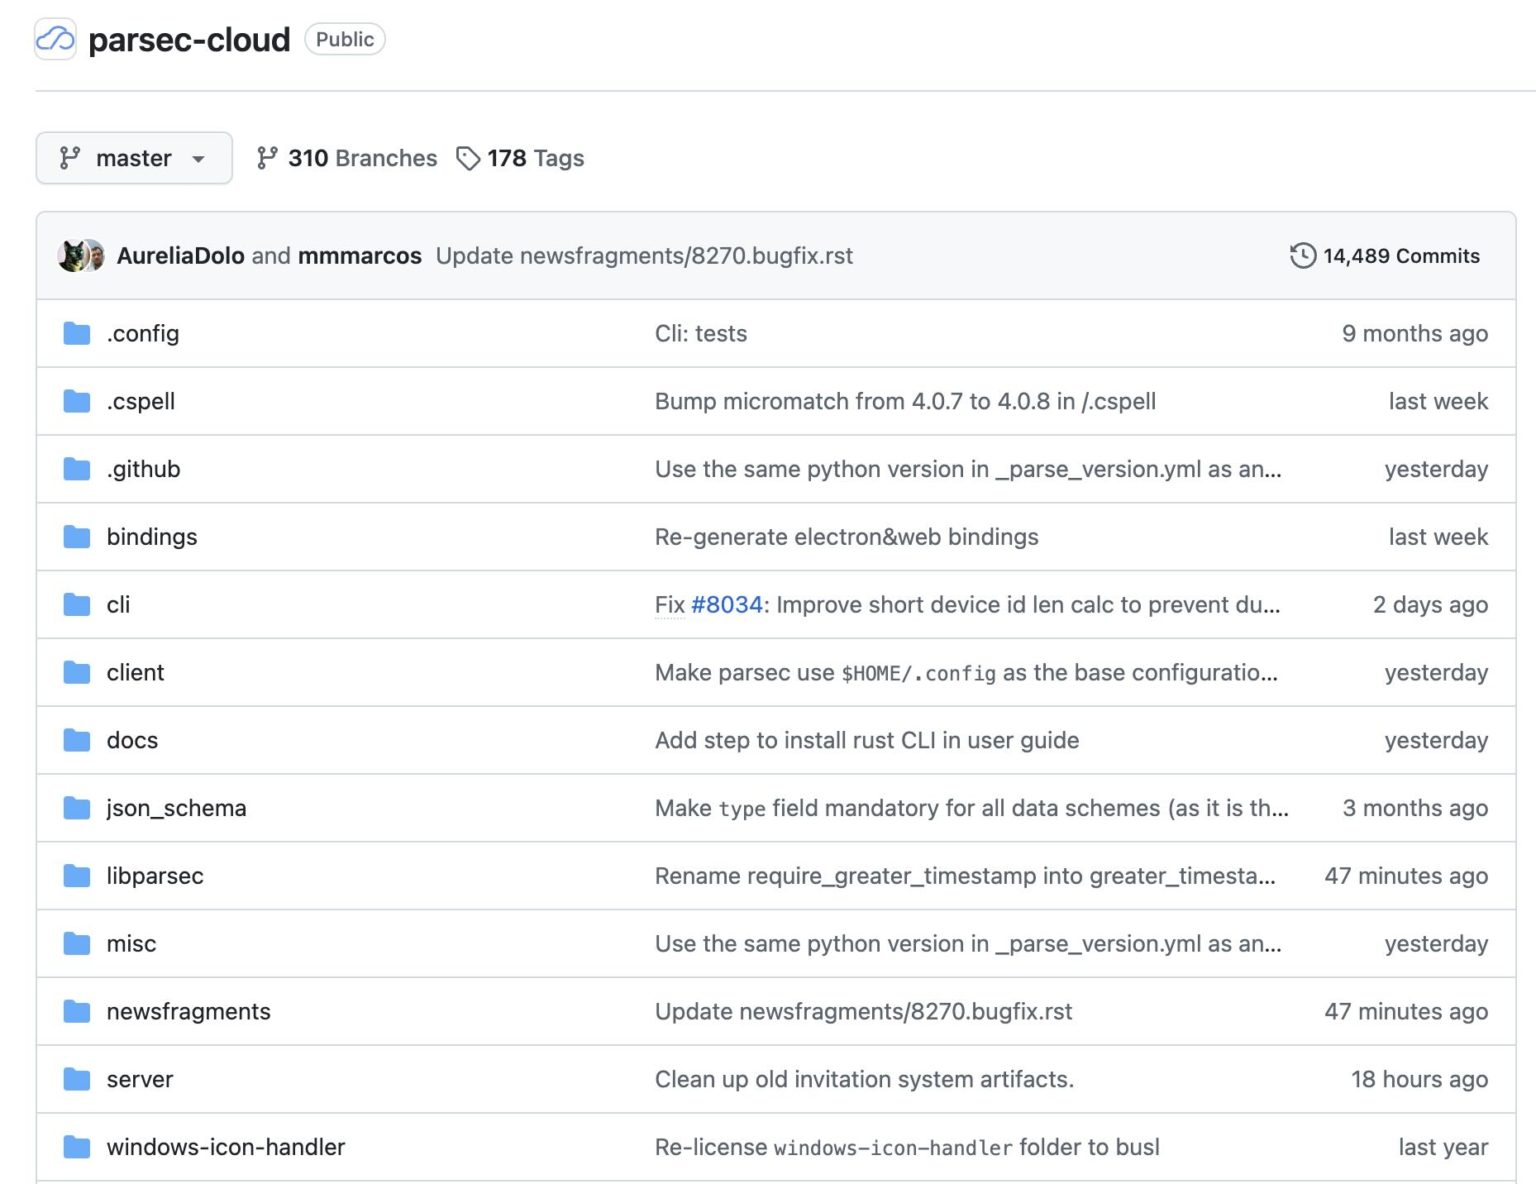The image size is (1536, 1184).
Task: Click the .config folder icon
Action: pyautogui.click(x=77, y=333)
